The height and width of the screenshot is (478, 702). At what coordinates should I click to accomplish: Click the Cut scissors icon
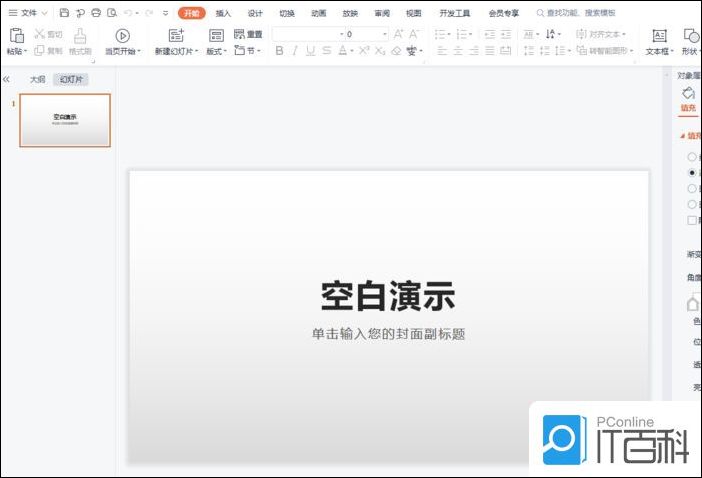(x=39, y=34)
